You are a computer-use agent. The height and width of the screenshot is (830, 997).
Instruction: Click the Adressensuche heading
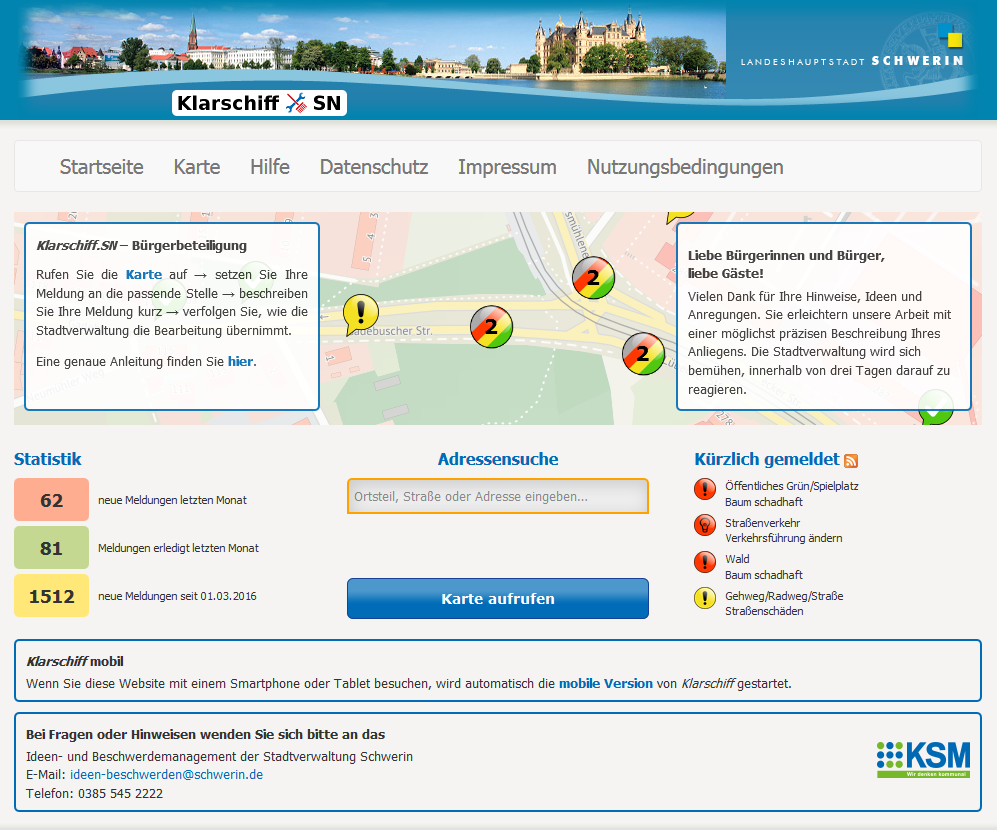pyautogui.click(x=498, y=459)
